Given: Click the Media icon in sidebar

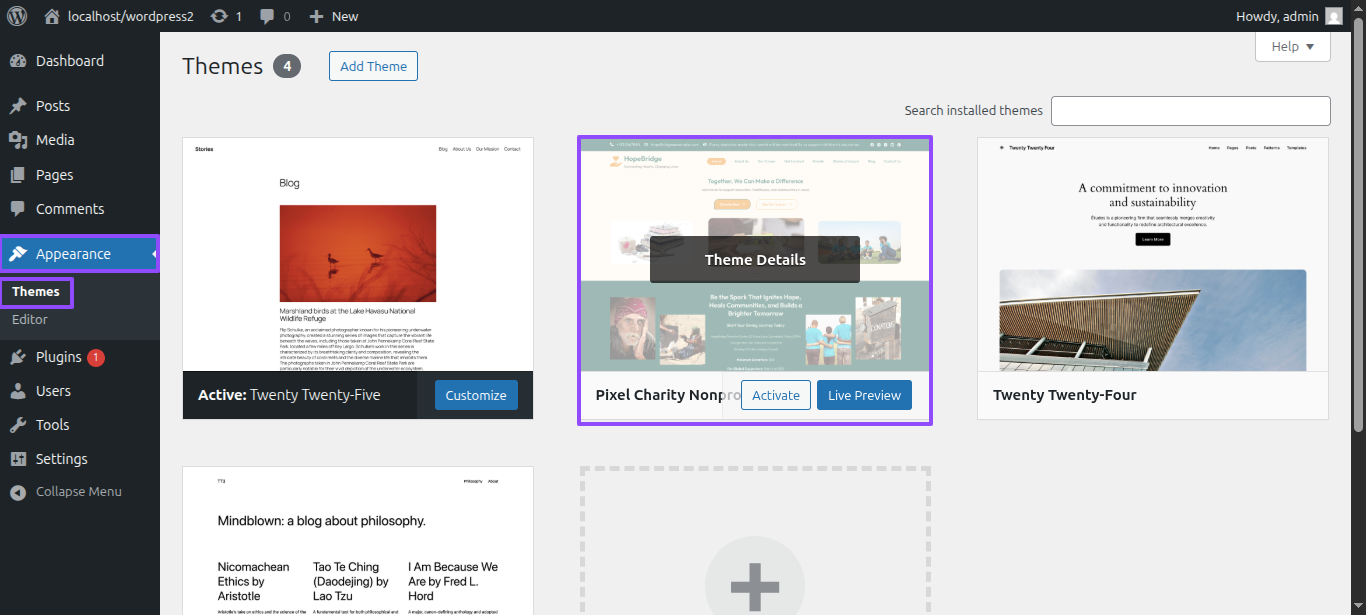Looking at the screenshot, I should tap(18, 140).
